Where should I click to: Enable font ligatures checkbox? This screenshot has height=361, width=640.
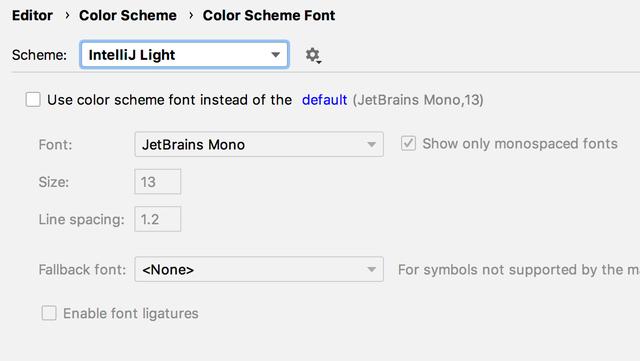[x=49, y=313]
